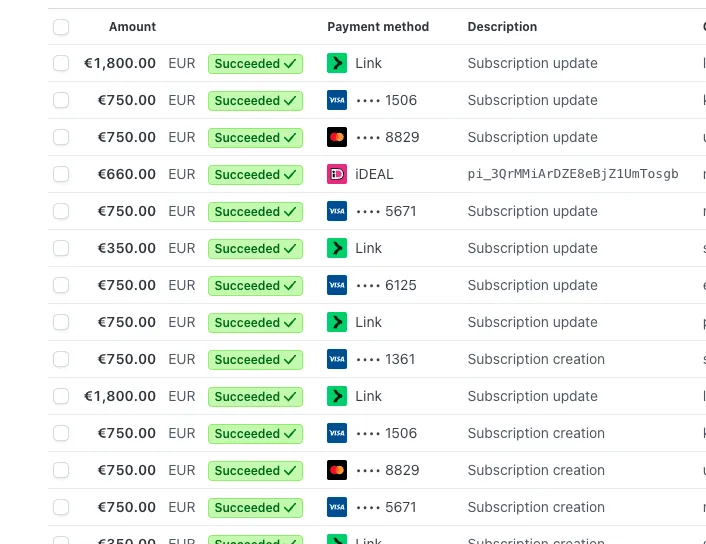Click the Visa icon for card 6125
This screenshot has width=706, height=544.
pyautogui.click(x=337, y=285)
